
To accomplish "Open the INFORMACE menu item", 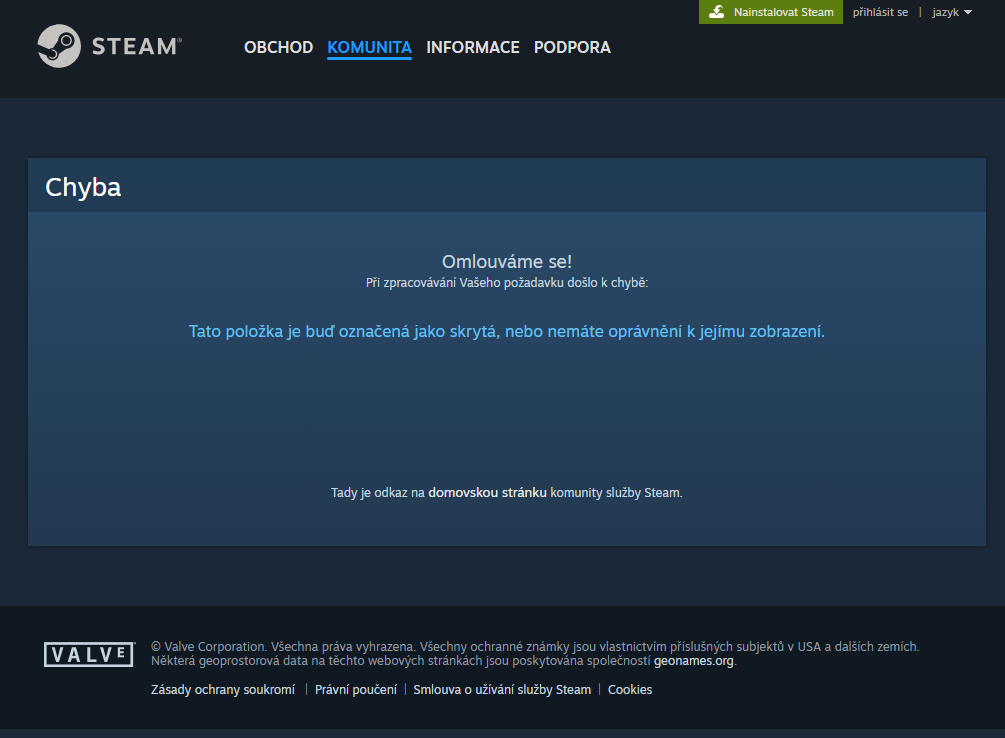I will pyautogui.click(x=473, y=47).
